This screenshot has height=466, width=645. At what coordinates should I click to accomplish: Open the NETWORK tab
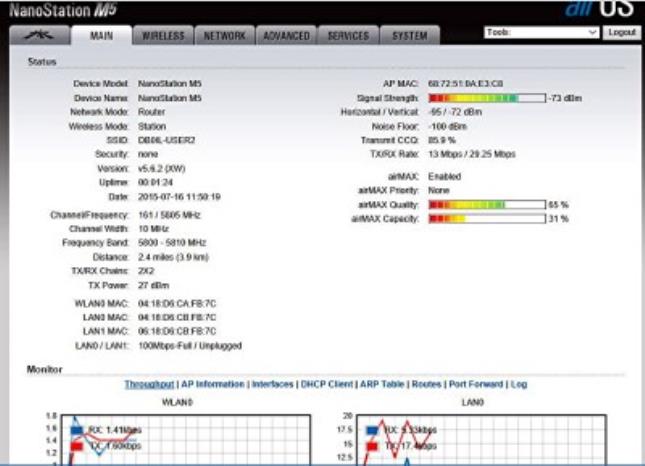(225, 35)
